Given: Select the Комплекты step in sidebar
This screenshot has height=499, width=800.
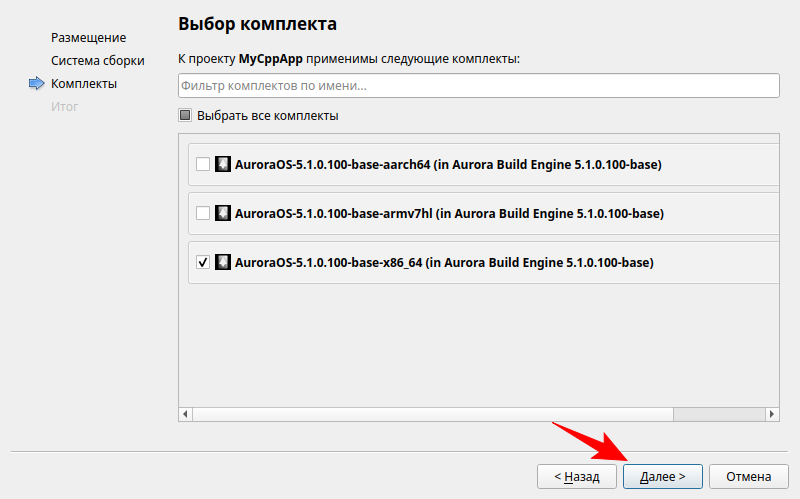Looking at the screenshot, I should [x=84, y=84].
